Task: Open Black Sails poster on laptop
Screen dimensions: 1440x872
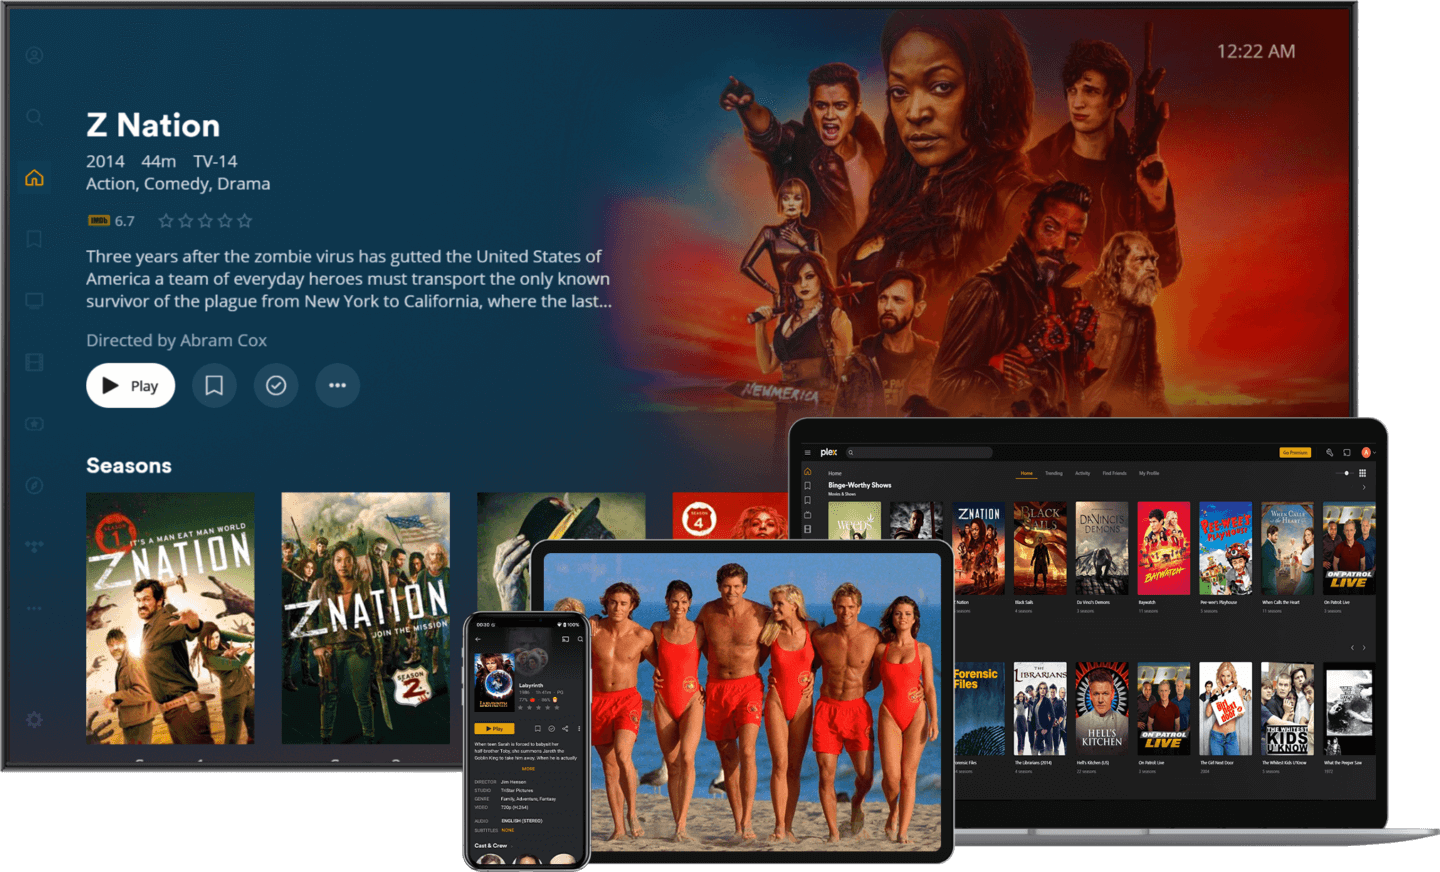Action: 1040,548
